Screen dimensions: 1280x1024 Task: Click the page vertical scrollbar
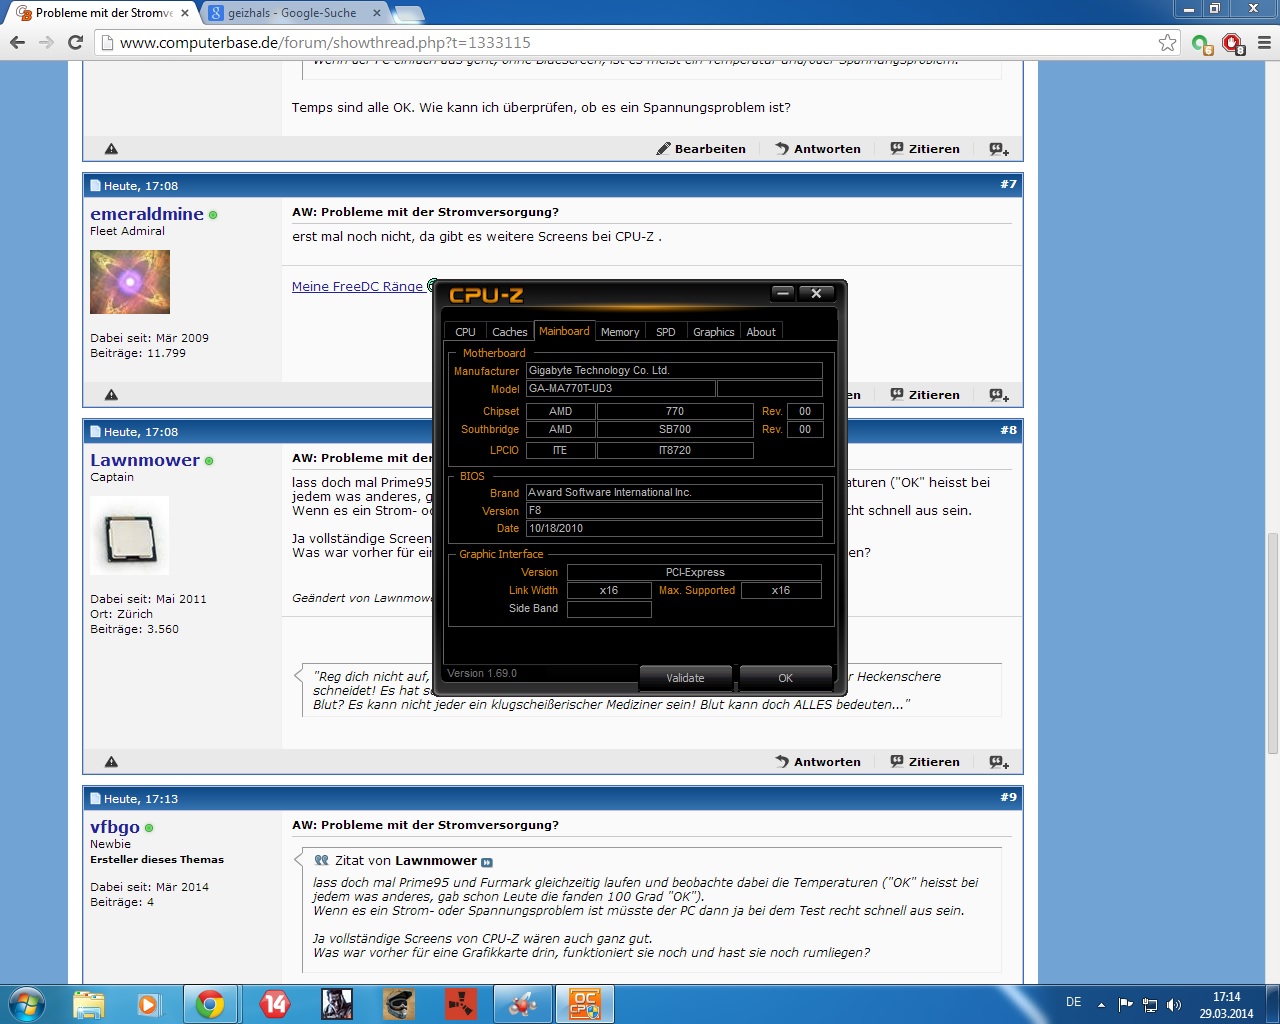coord(1272,643)
